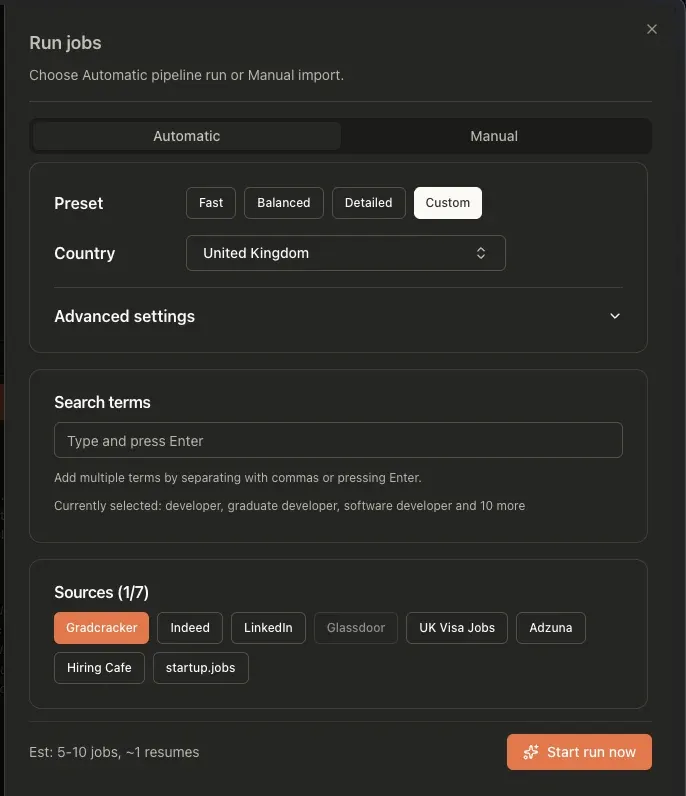
Task: Enable the UK Visa Jobs source
Action: (457, 628)
